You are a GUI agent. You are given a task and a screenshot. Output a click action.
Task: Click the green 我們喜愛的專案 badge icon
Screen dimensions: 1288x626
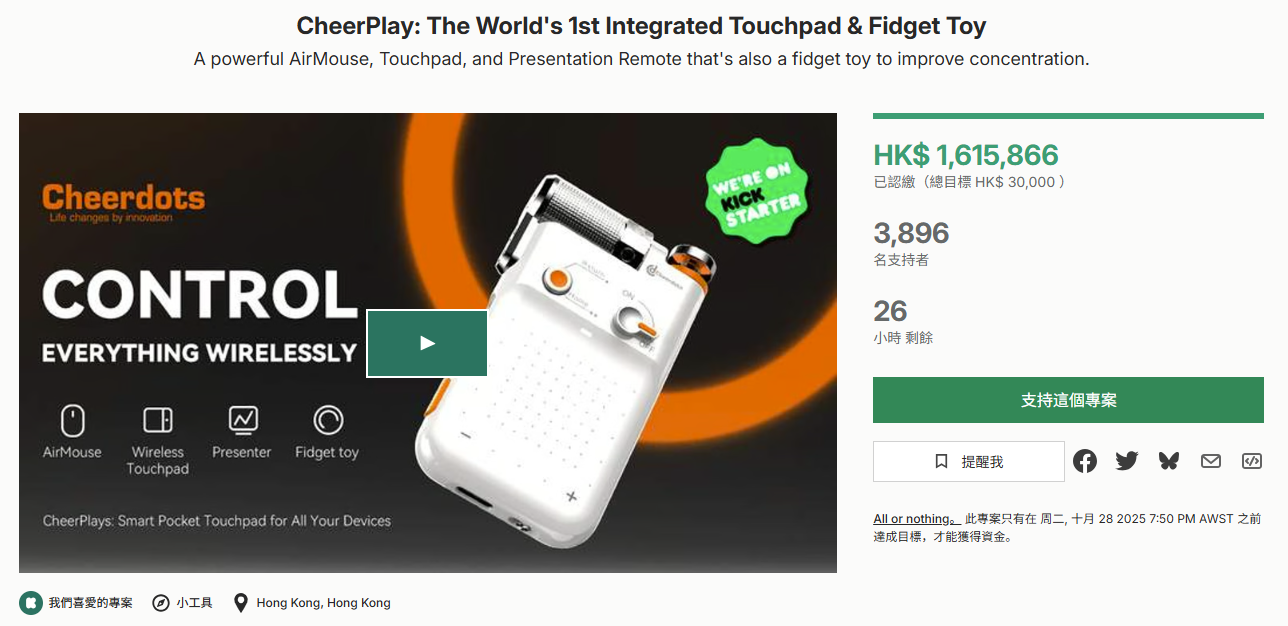31,603
